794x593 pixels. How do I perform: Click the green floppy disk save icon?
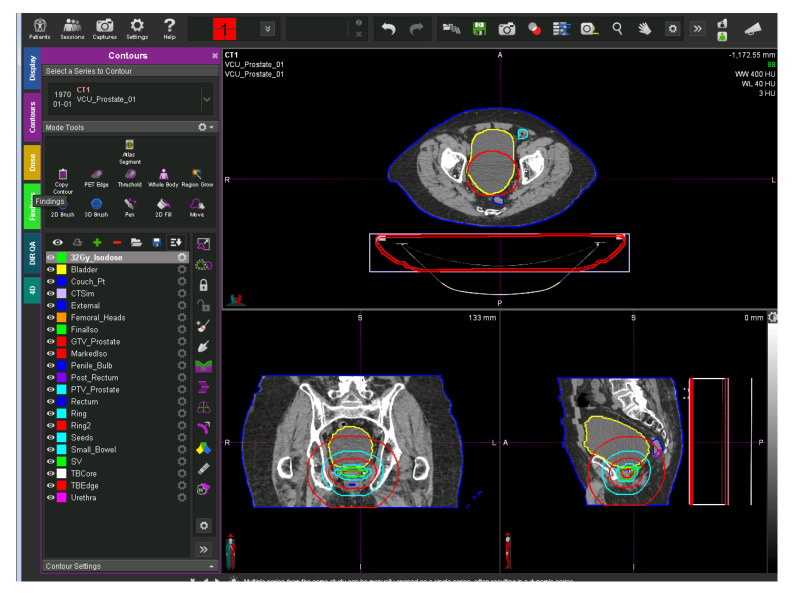point(479,29)
